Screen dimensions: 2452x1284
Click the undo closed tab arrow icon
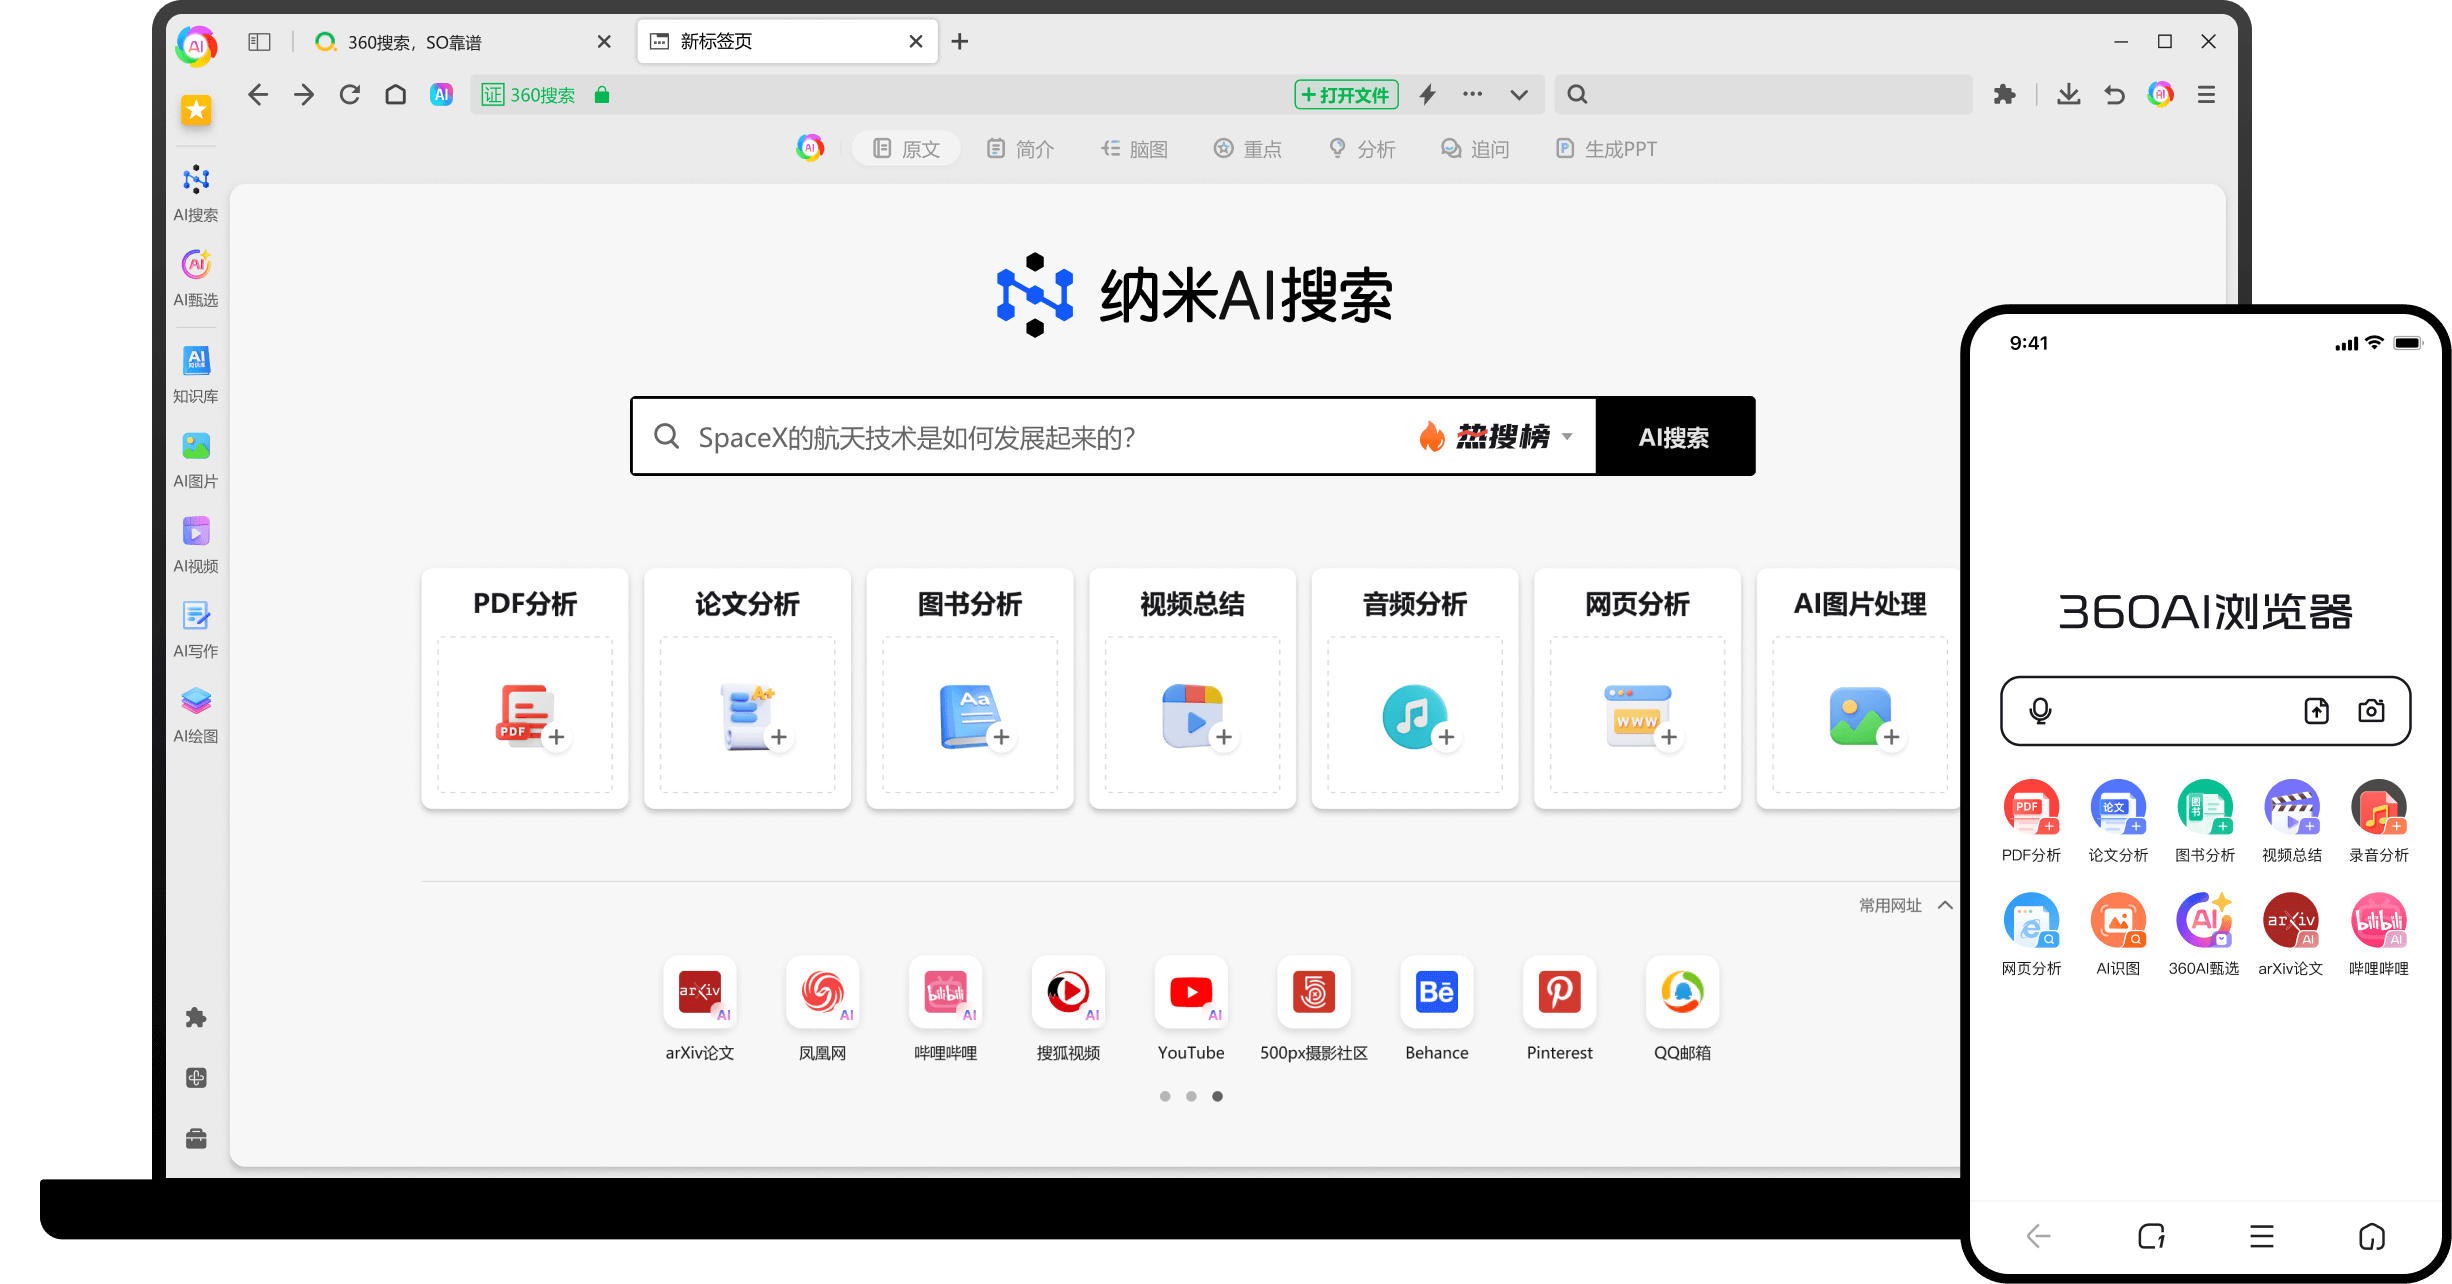[2114, 95]
